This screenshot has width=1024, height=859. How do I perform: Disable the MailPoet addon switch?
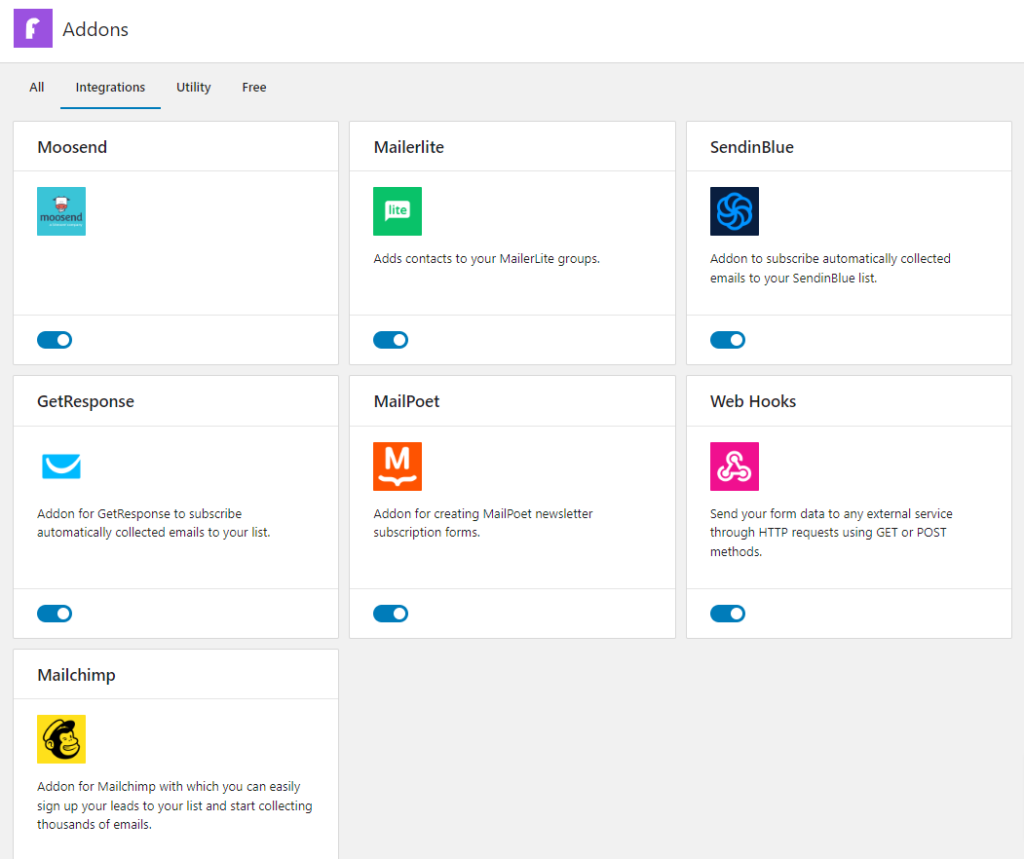[x=391, y=613]
